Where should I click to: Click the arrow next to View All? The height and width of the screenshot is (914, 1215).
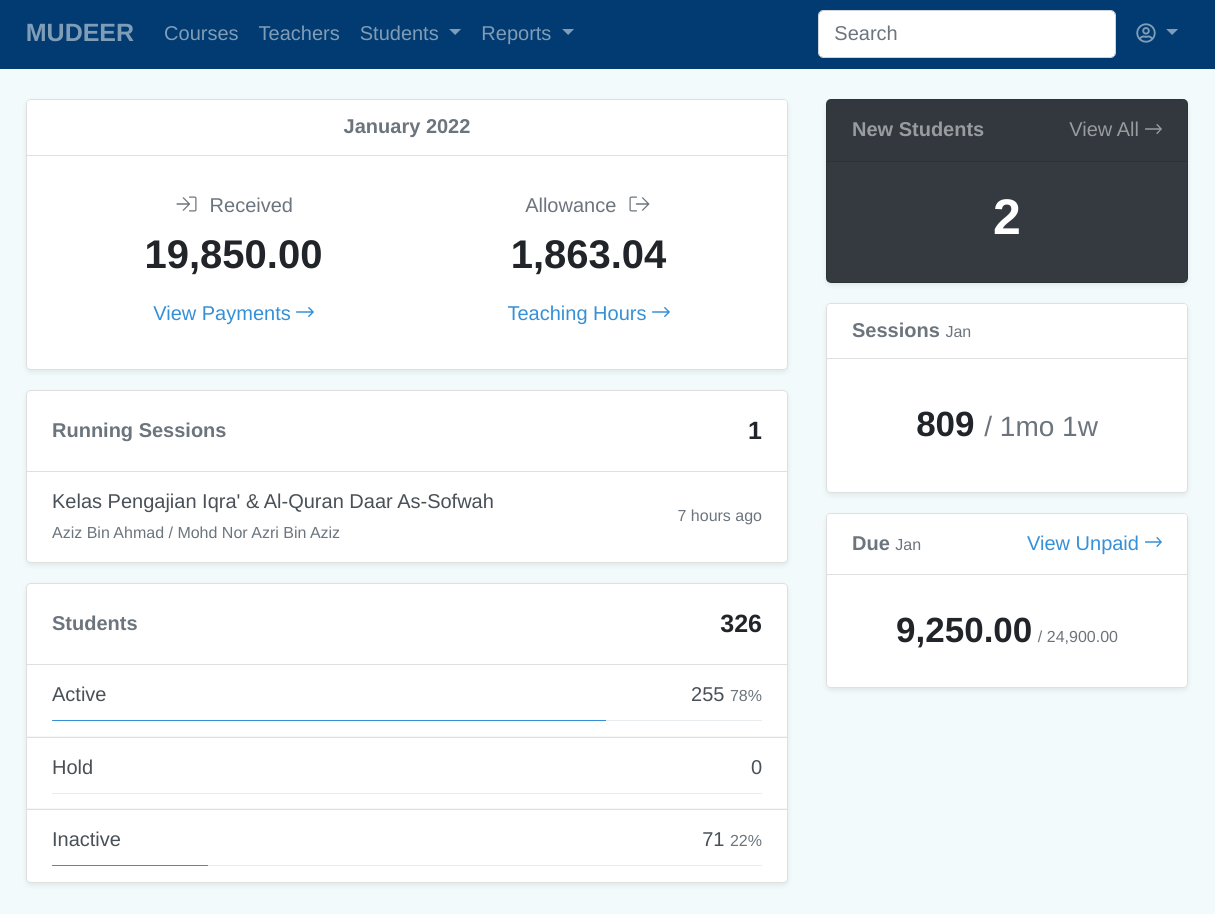(1154, 129)
